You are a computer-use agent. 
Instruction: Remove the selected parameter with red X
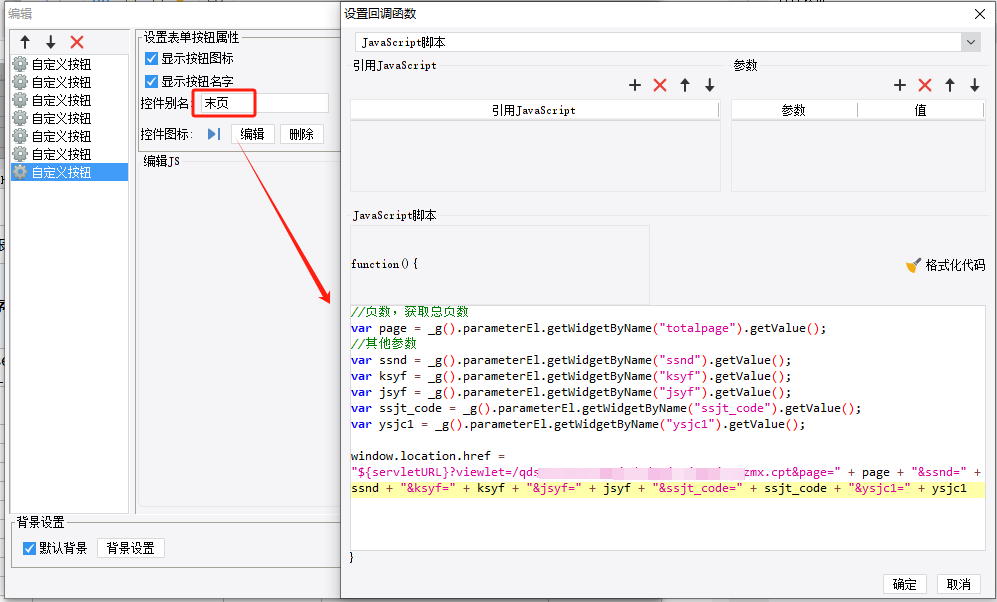pos(925,85)
